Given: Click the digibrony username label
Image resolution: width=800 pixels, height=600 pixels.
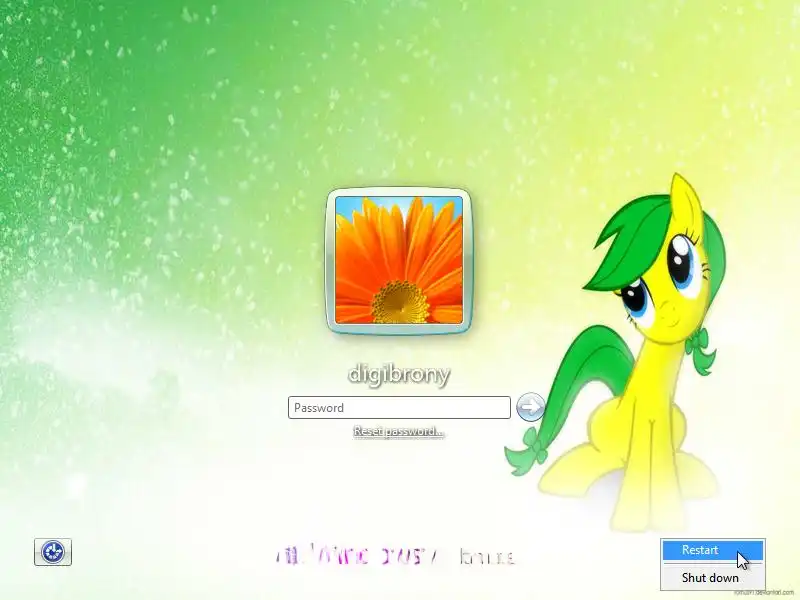Looking at the screenshot, I should (399, 374).
